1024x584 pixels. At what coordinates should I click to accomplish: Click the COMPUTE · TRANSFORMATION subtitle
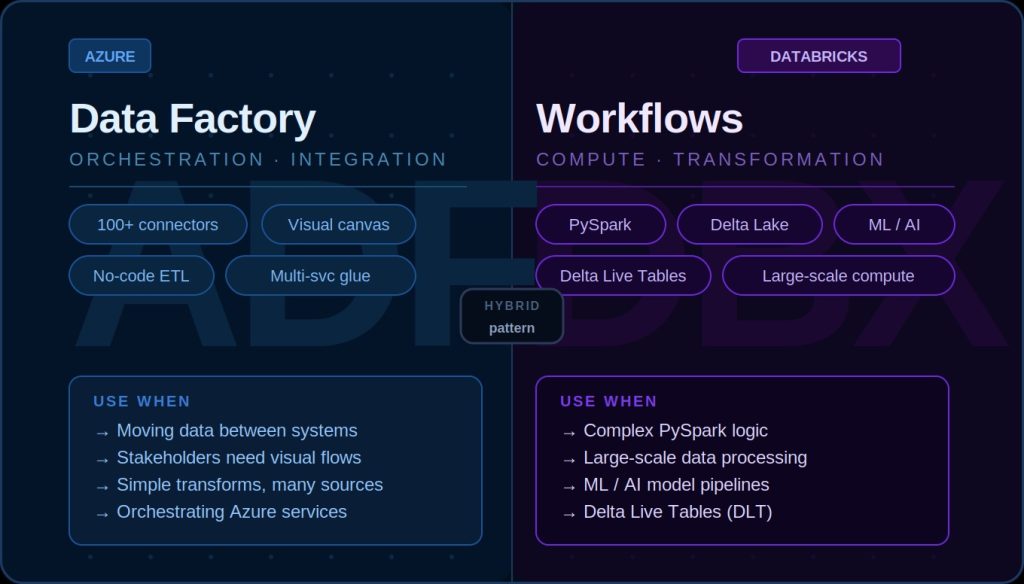tap(710, 159)
